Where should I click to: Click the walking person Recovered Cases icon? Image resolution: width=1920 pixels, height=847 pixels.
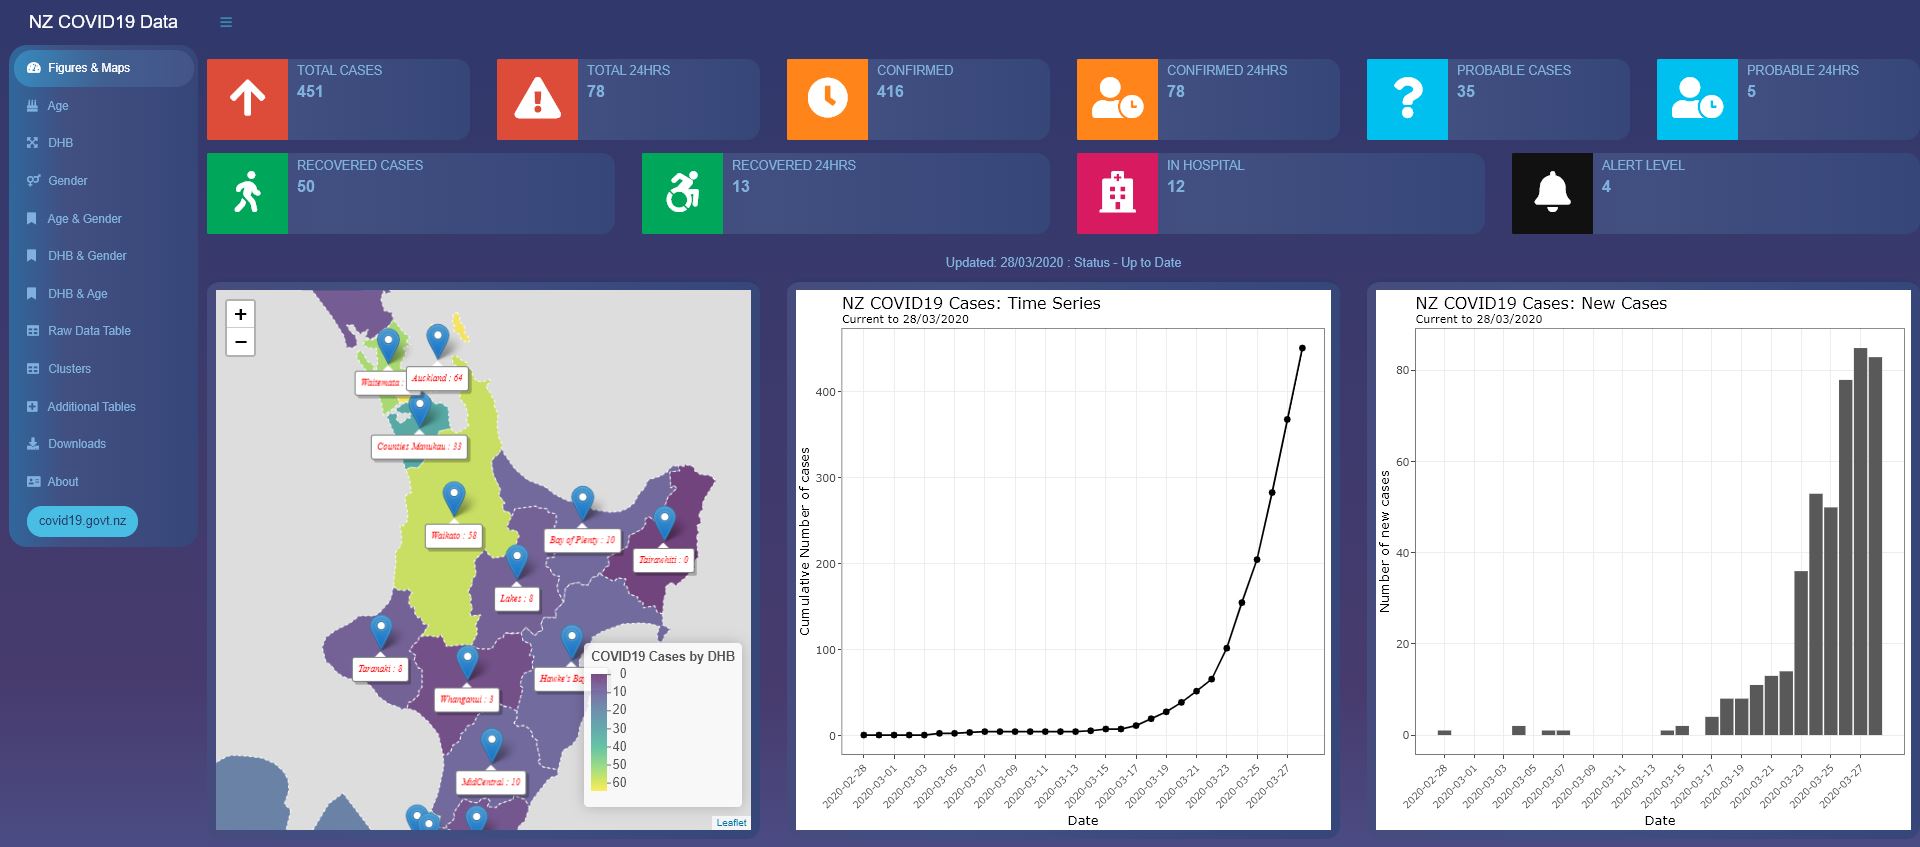coord(247,193)
